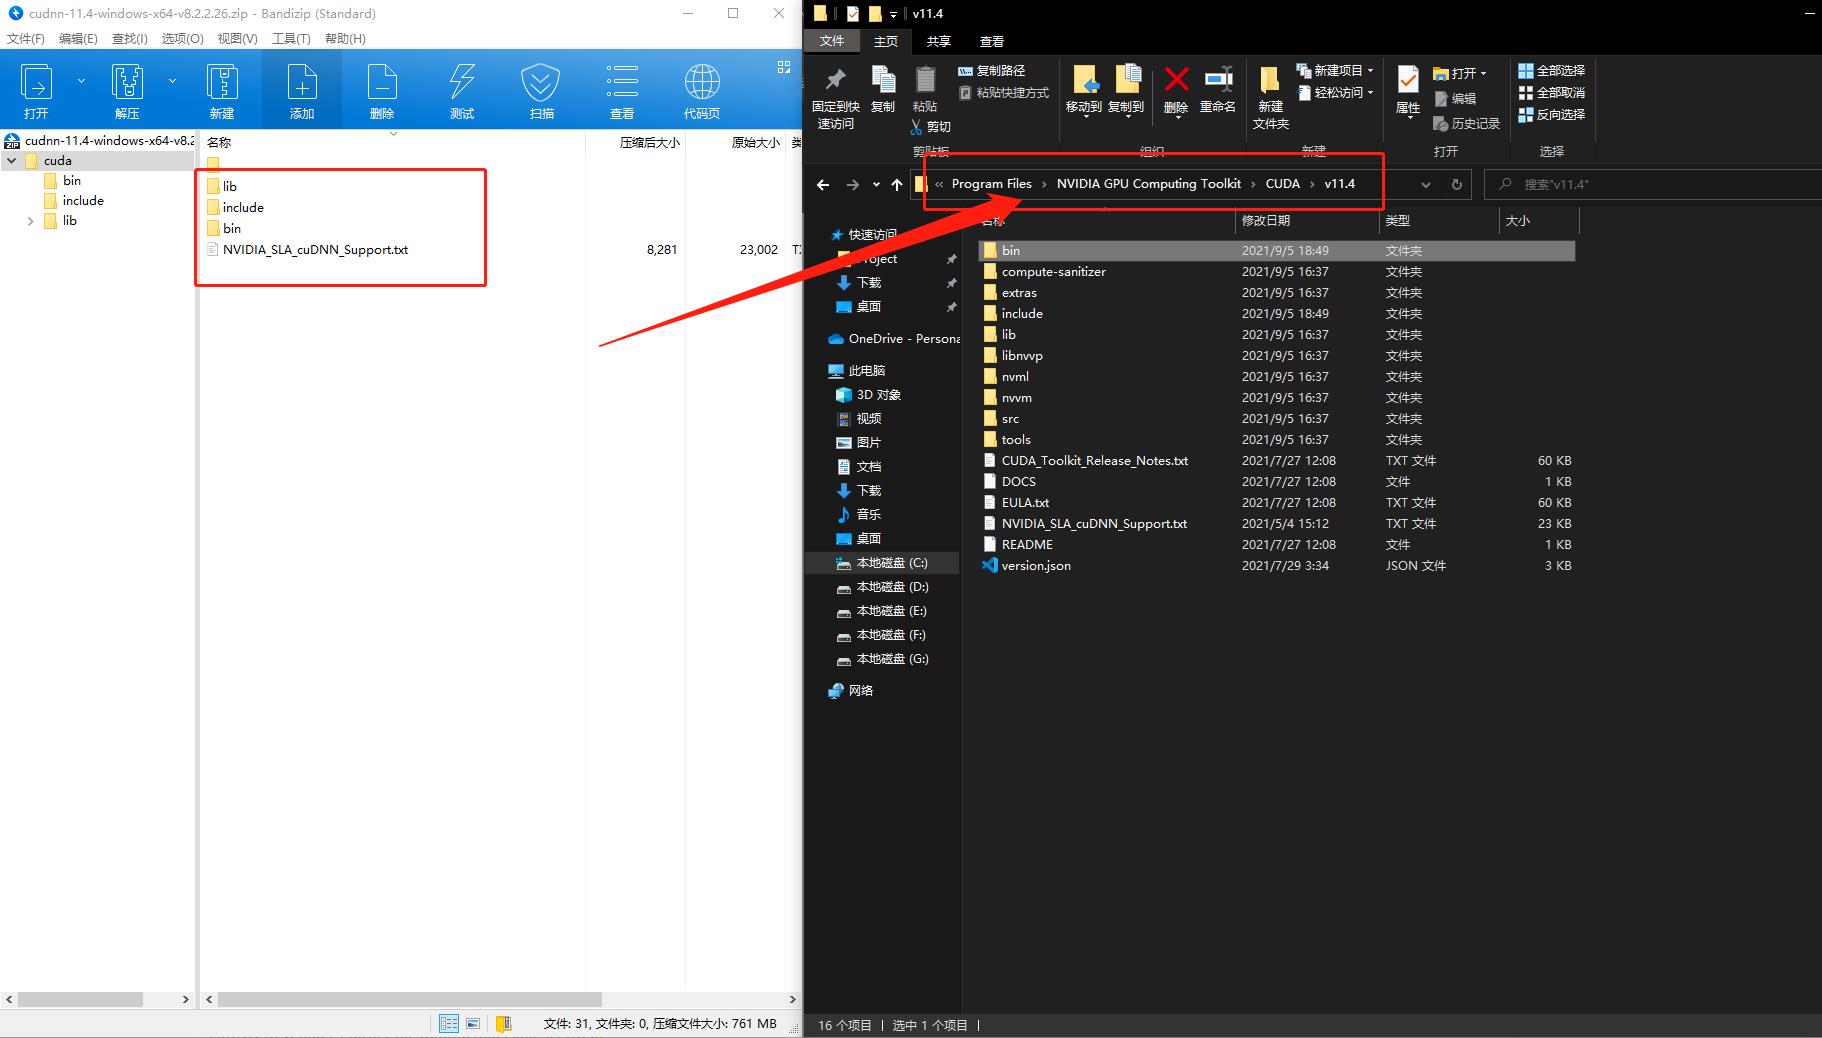Open the 选项(O) menu in Bandizip
Viewport: 1822px width, 1038px height.
coord(182,38)
